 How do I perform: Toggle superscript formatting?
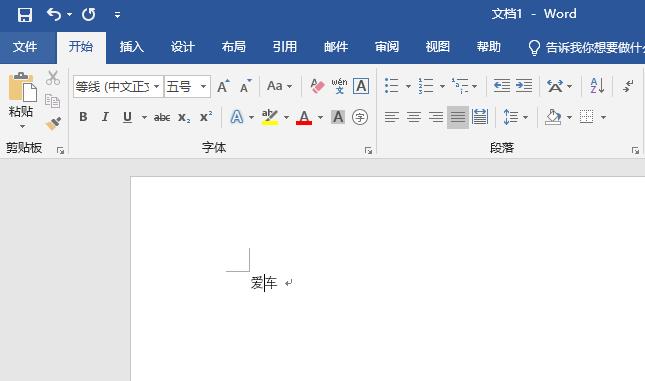[206, 117]
